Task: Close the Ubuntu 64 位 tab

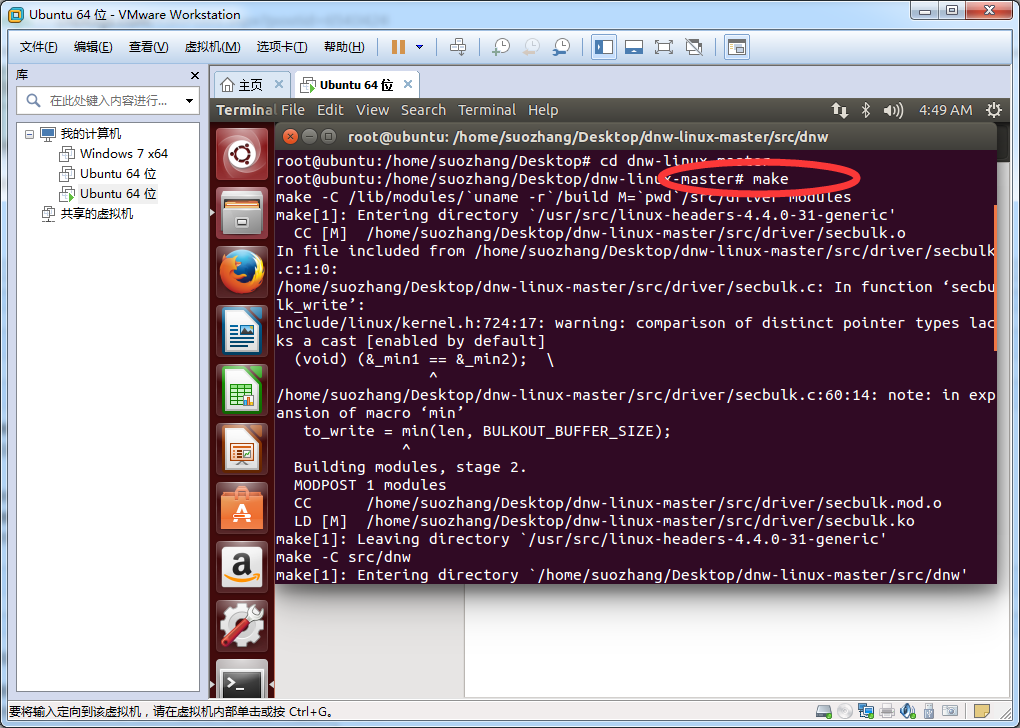Action: (x=408, y=85)
